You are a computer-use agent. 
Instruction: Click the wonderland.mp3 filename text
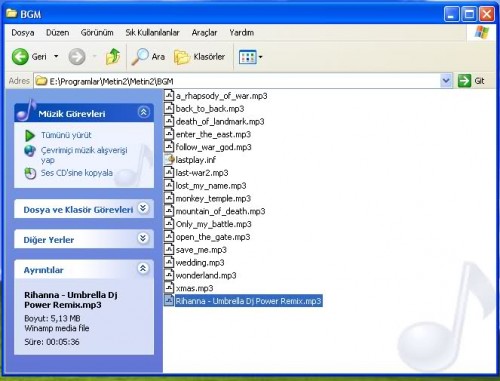(206, 275)
